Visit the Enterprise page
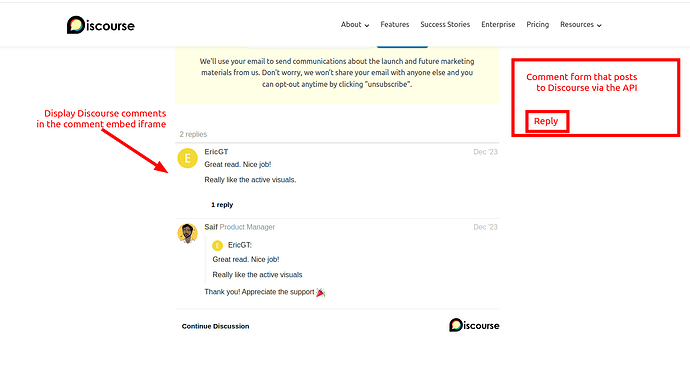This screenshot has width=690, height=369. (x=498, y=25)
